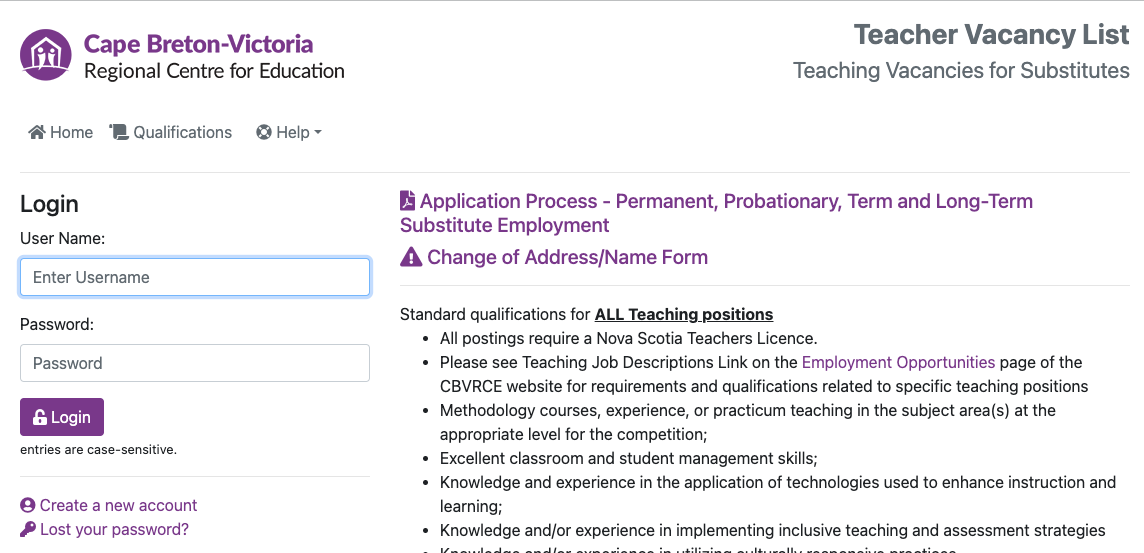
Task: Click the Qualifications scroll icon
Action: pos(119,132)
